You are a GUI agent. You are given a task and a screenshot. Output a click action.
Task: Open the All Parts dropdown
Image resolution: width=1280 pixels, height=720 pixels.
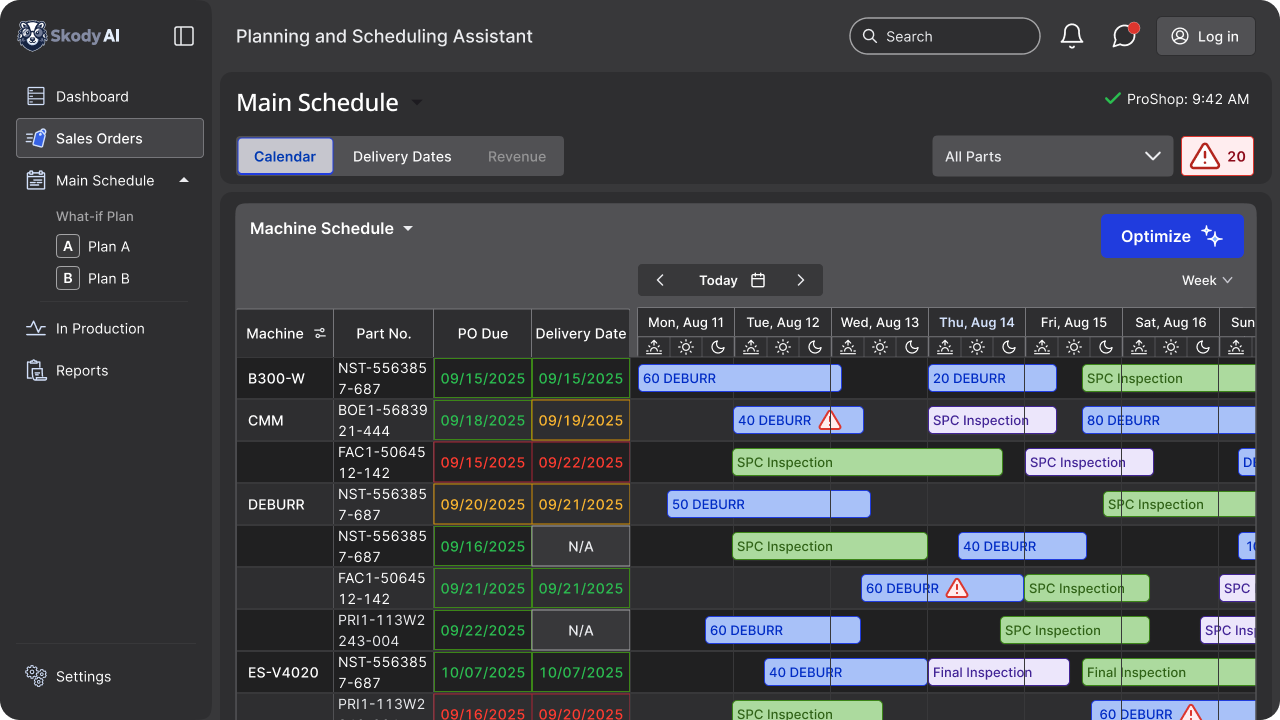point(1052,157)
